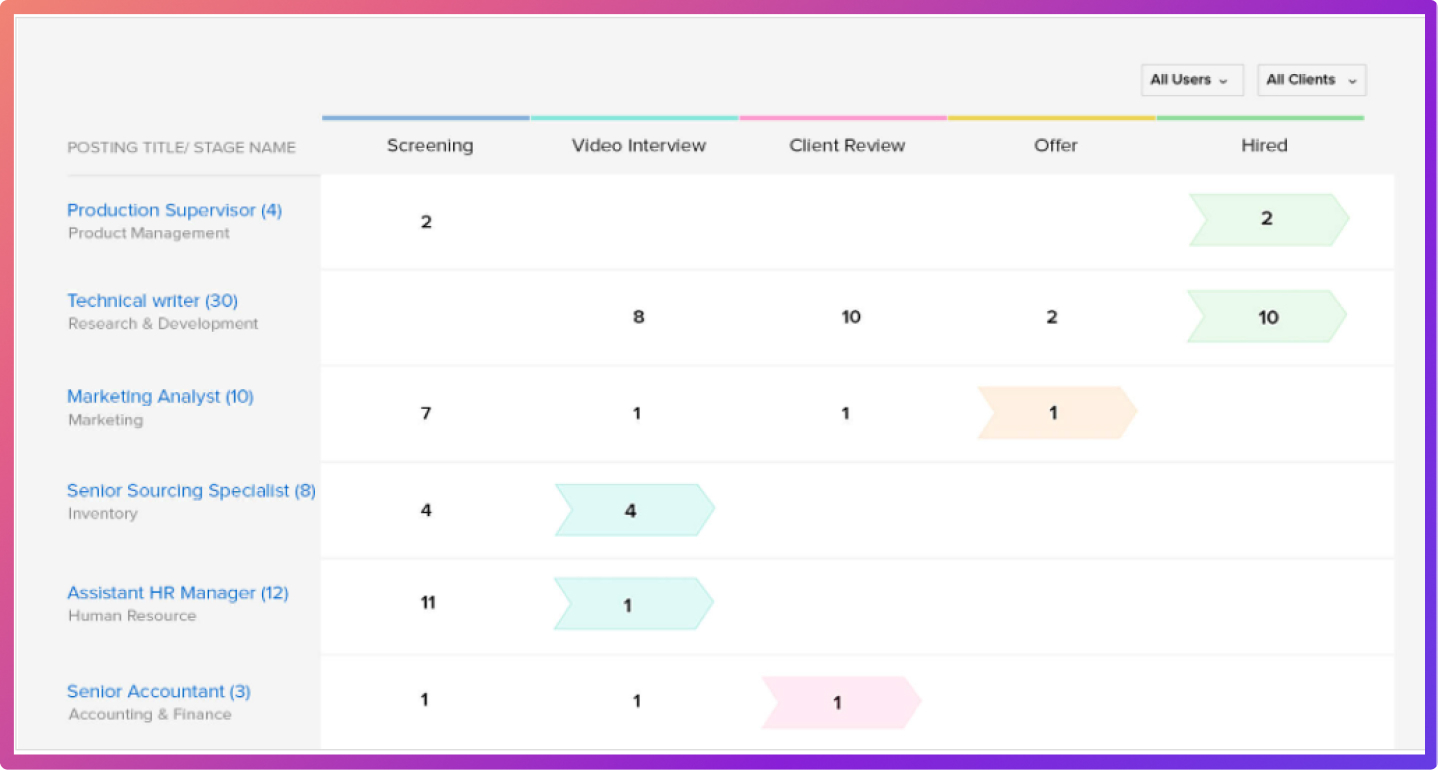The height and width of the screenshot is (770, 1438).
Task: Click the Offer stage column header
Action: [1056, 145]
